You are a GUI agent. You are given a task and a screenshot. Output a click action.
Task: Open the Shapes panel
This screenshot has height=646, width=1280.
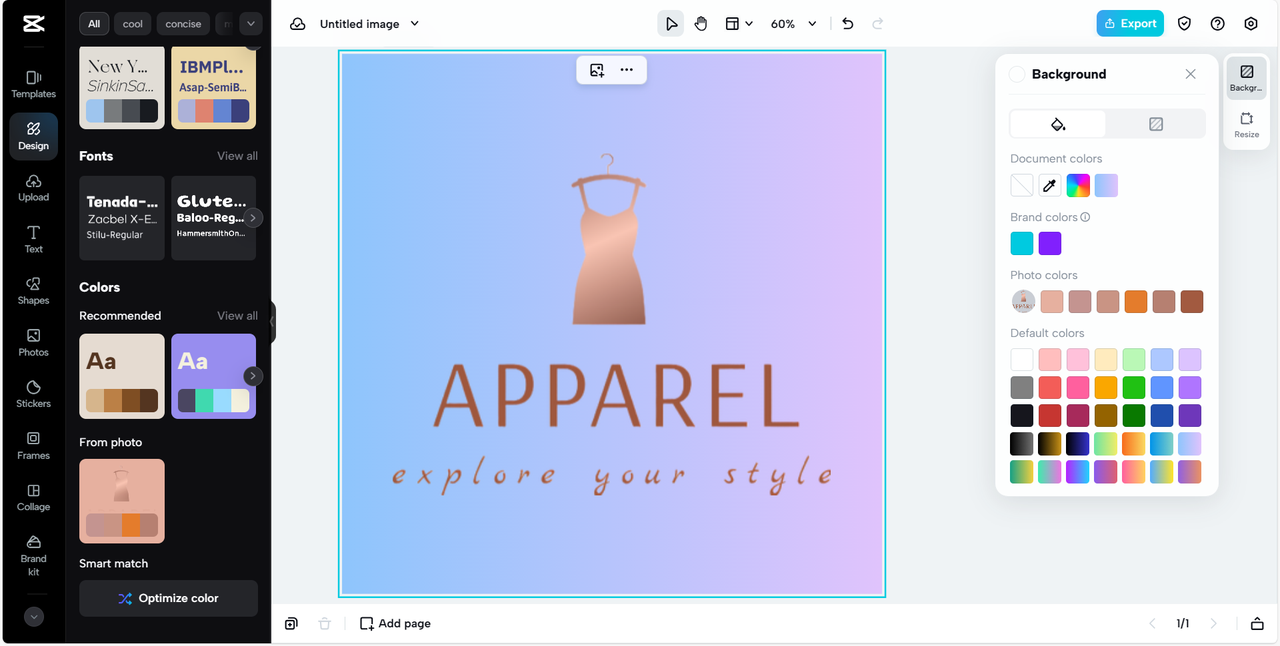[33, 291]
